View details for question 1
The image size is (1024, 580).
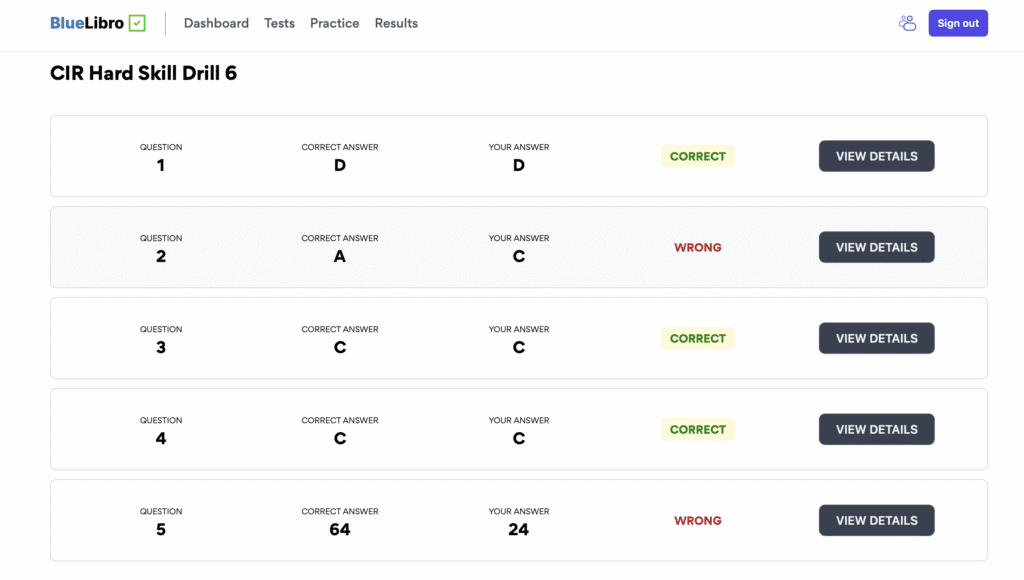(x=876, y=156)
